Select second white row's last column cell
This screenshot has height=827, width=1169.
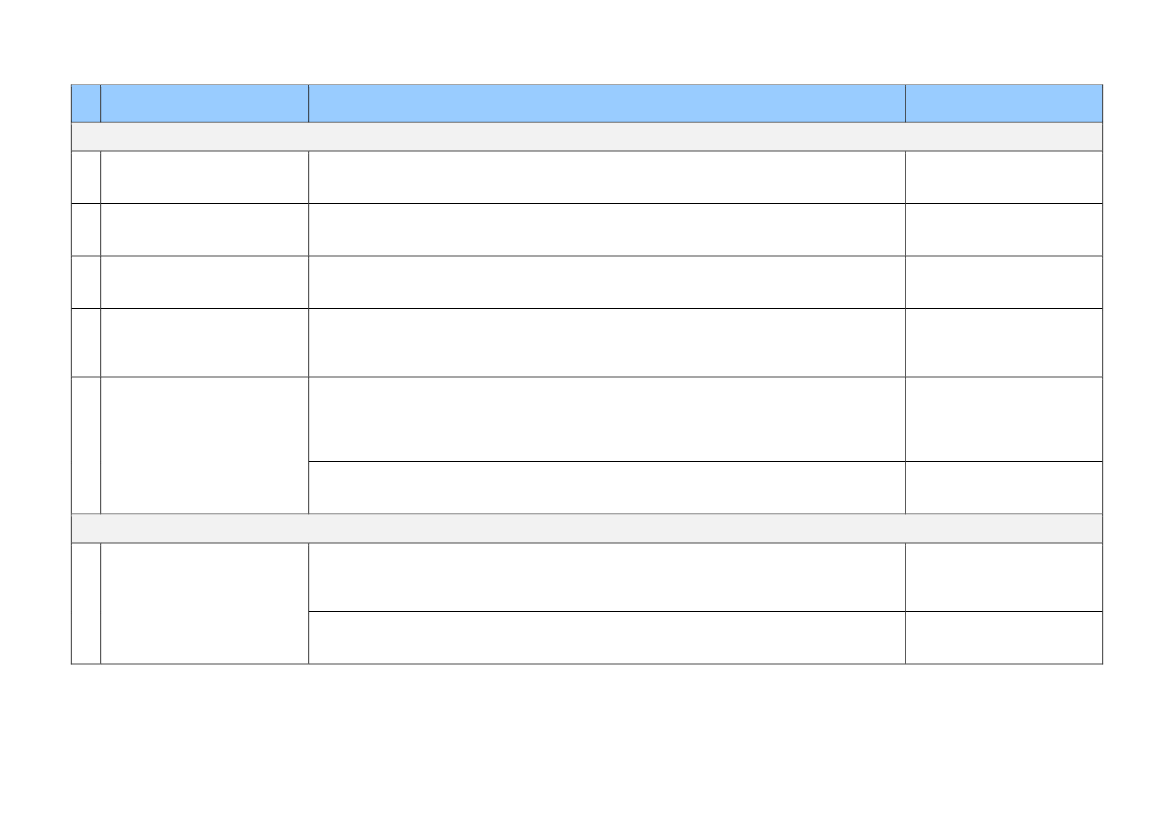[x=1003, y=230]
